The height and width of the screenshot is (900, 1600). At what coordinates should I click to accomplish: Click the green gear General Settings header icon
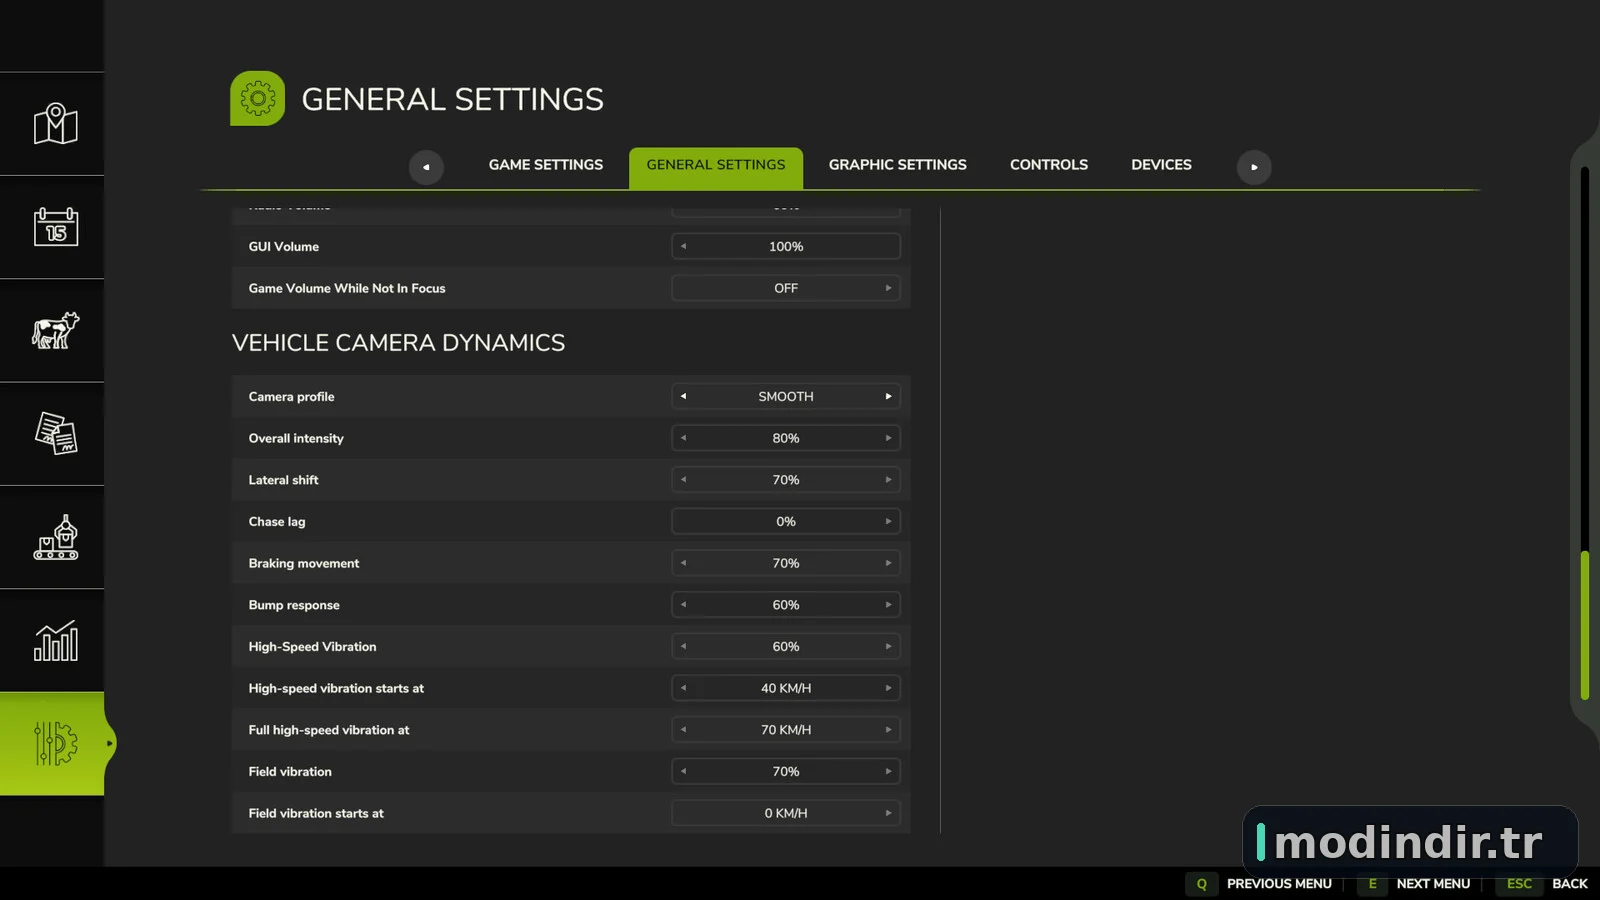click(258, 98)
